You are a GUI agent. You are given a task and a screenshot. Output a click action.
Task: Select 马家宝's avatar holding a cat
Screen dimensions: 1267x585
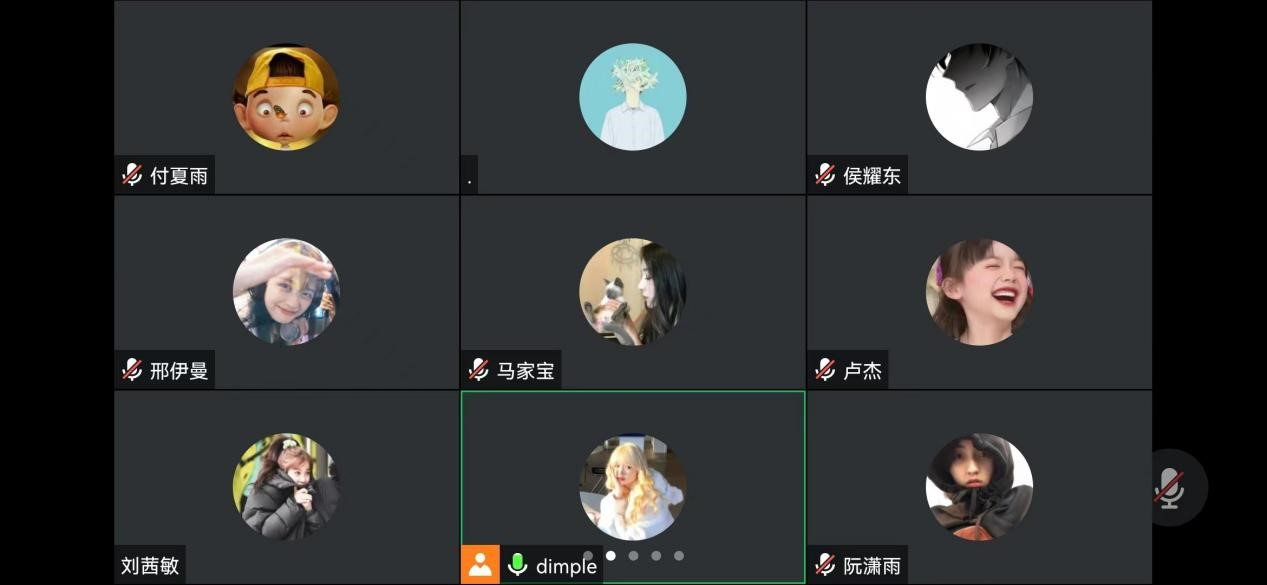coord(633,292)
